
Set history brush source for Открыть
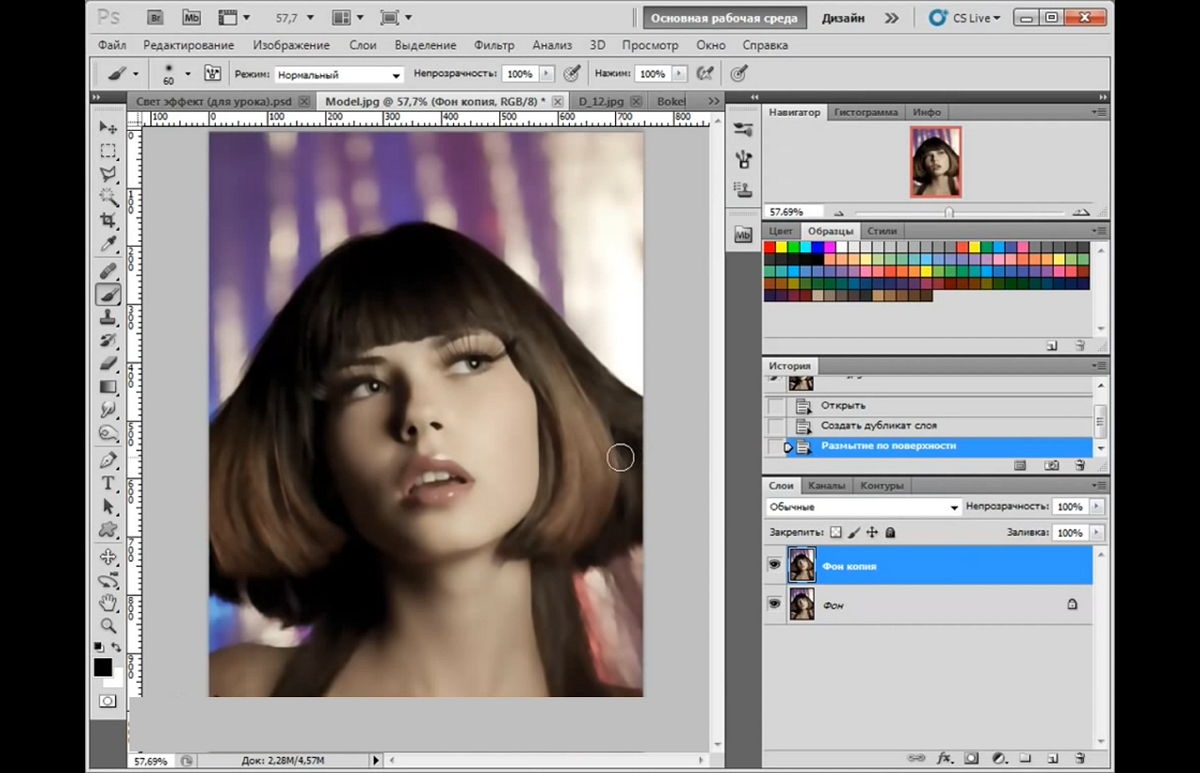pos(776,406)
